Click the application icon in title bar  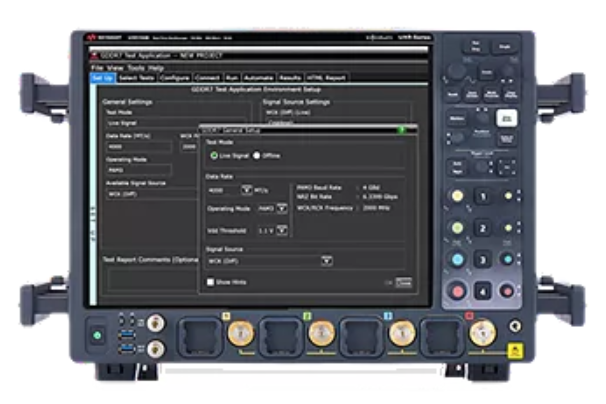click(x=94, y=56)
